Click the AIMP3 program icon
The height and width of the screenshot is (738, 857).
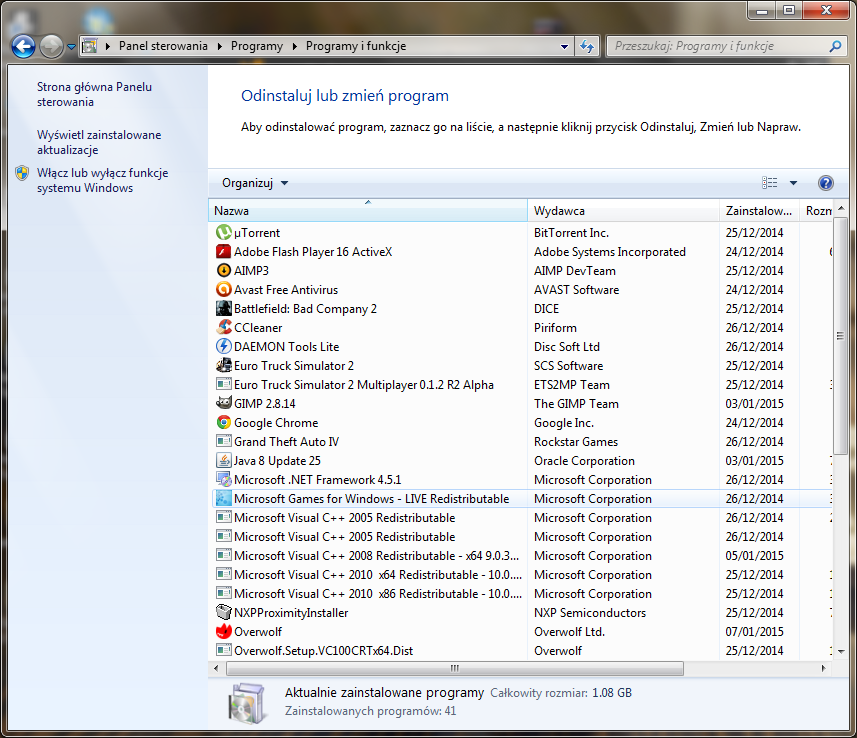point(224,271)
